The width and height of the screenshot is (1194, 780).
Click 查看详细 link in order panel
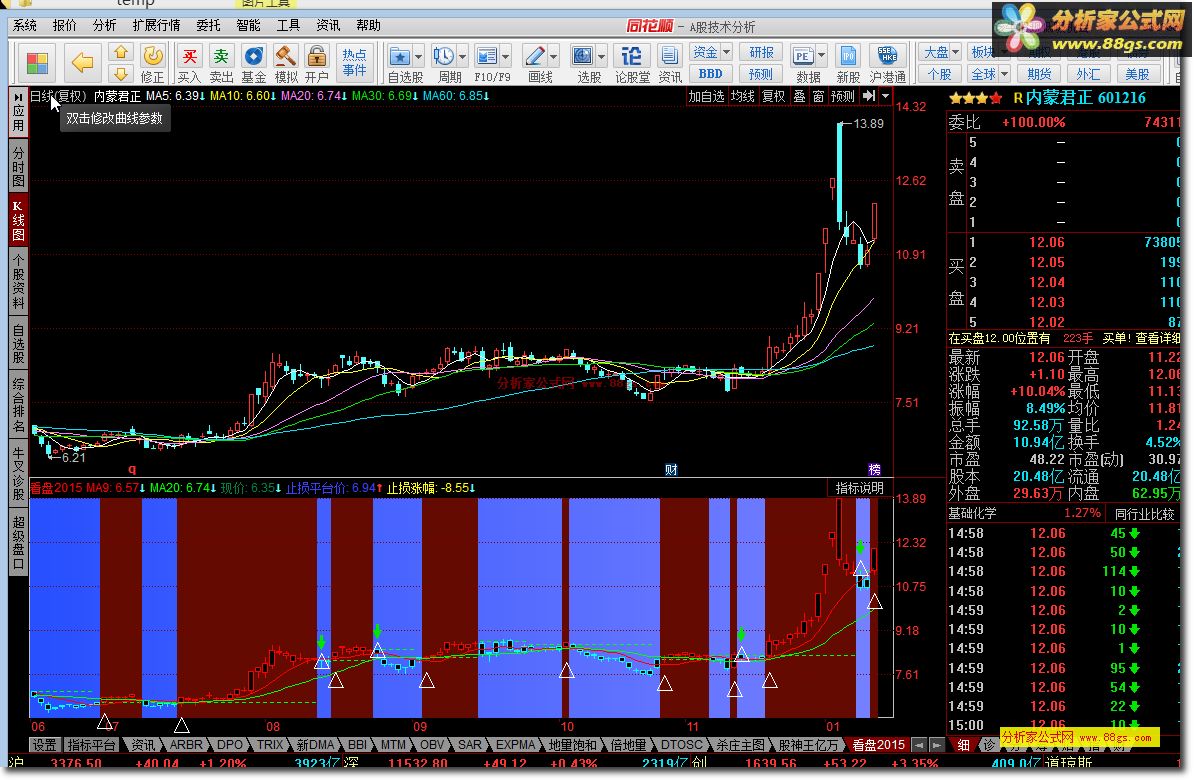click(x=1157, y=338)
